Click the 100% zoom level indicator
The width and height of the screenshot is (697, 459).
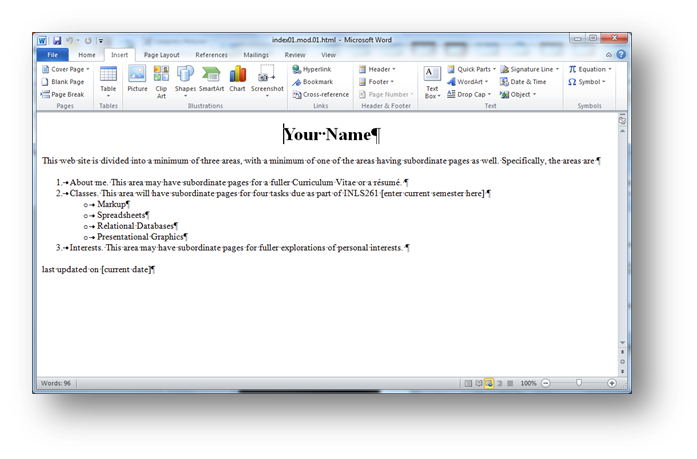(x=528, y=383)
